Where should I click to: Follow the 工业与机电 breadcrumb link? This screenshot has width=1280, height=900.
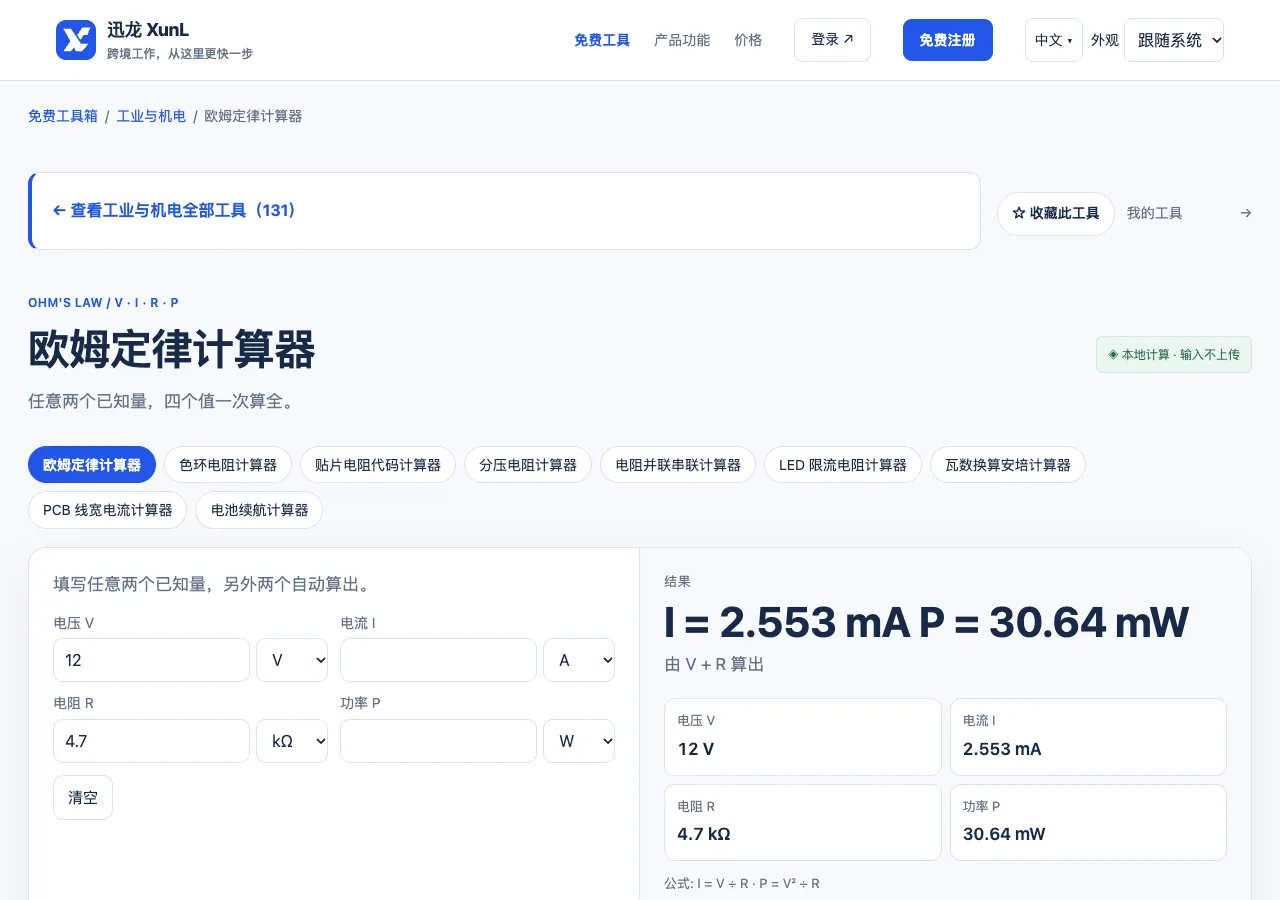[151, 116]
